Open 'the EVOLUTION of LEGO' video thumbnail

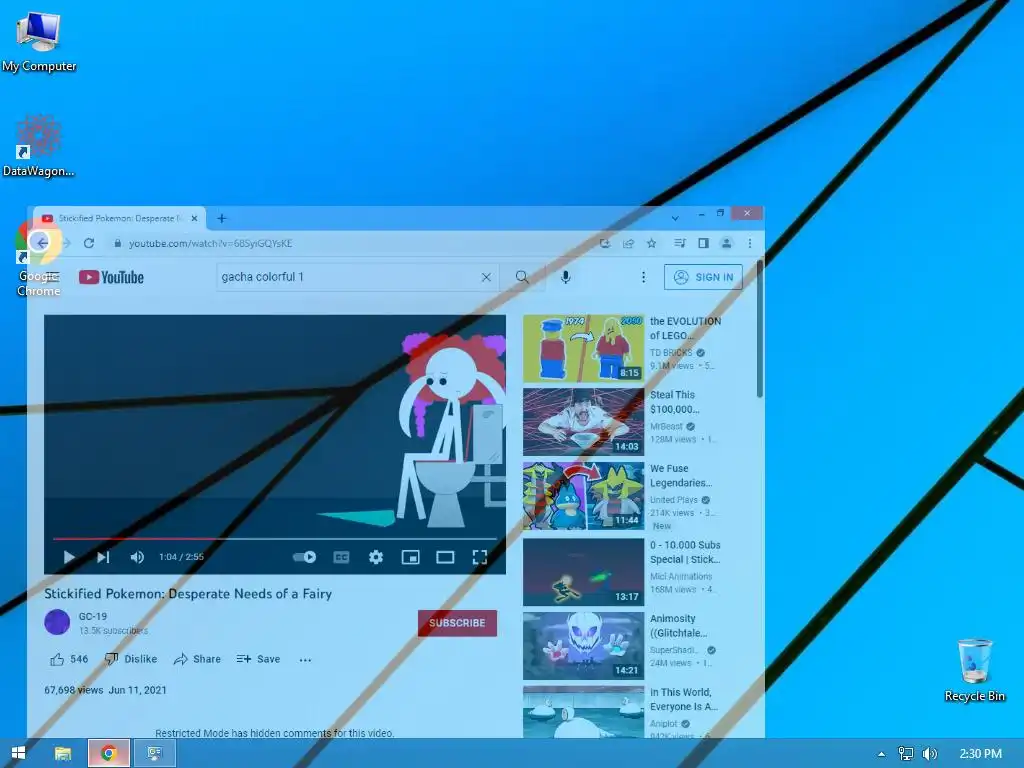(583, 348)
